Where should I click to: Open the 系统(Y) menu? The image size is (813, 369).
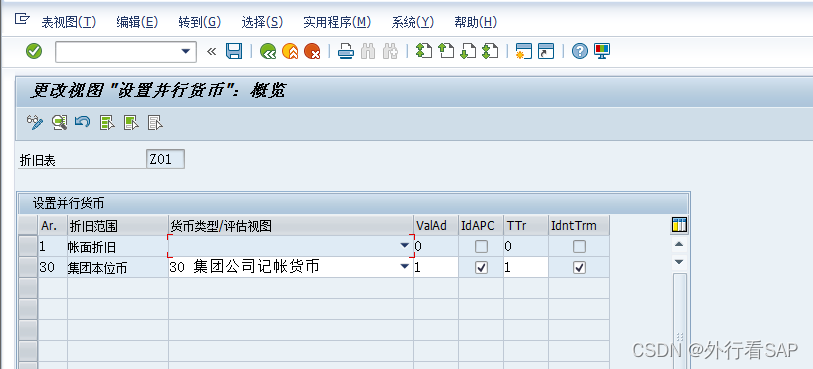coord(413,22)
